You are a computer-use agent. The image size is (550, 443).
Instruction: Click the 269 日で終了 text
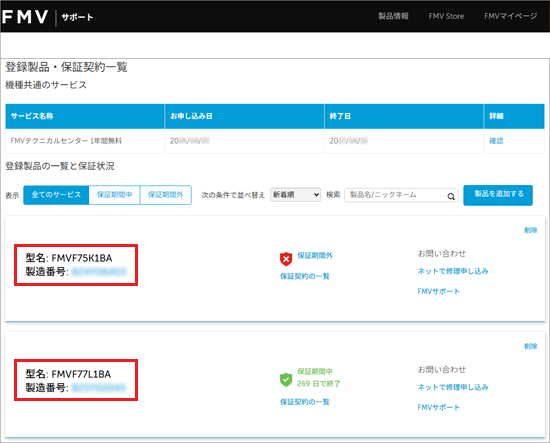click(319, 384)
